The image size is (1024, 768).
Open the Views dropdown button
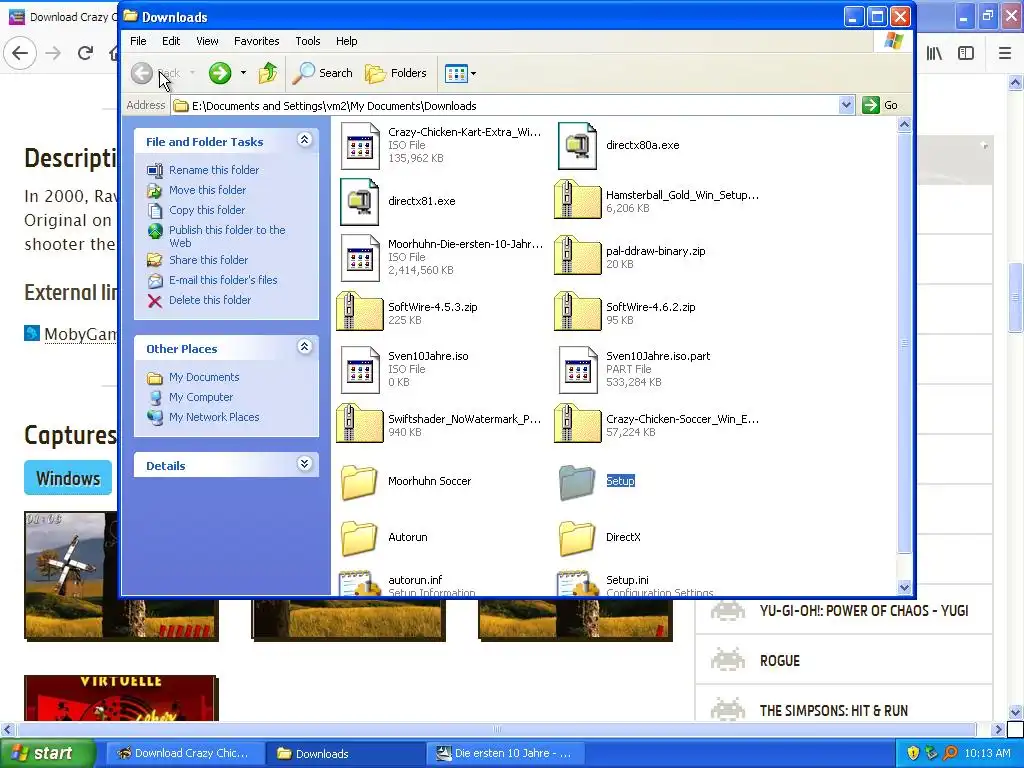click(x=460, y=73)
